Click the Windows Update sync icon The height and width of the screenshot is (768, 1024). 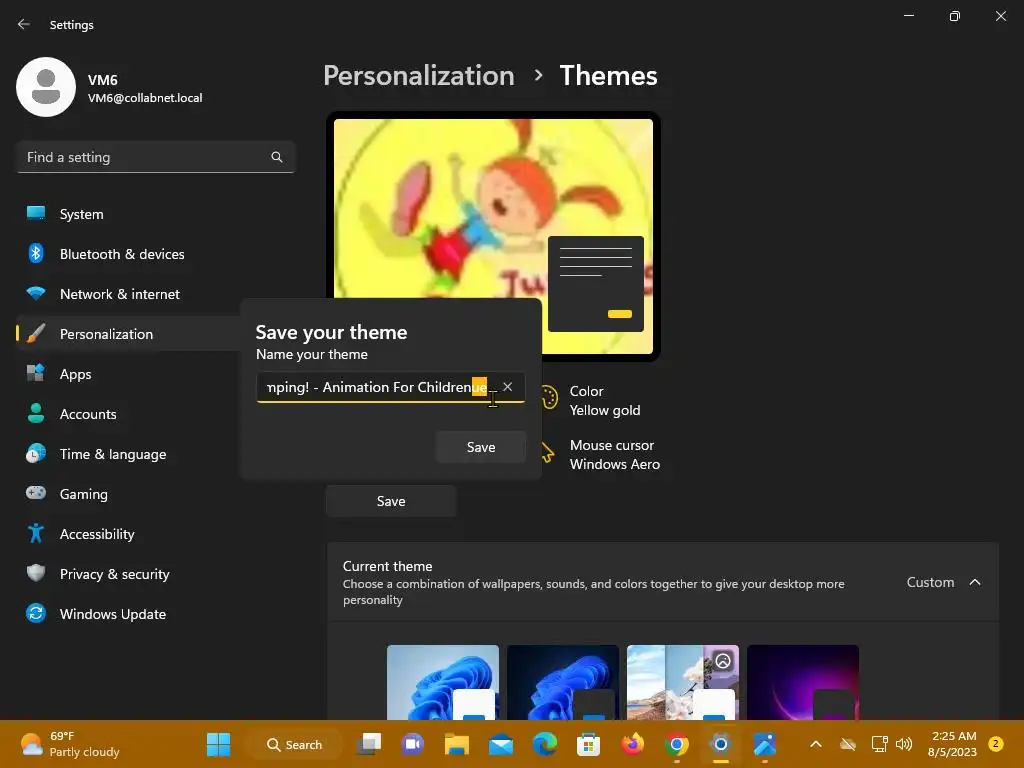tap(36, 613)
